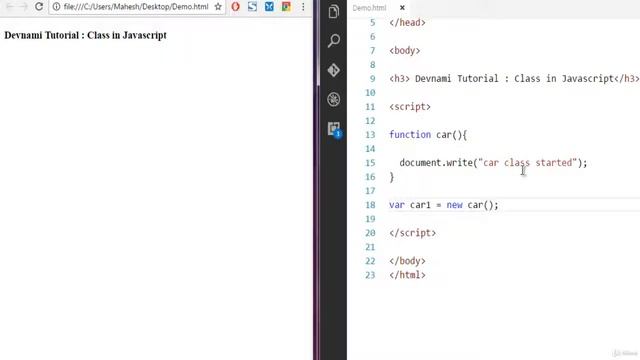Open the Chrome three-dot menu
640x360 pixels.
[x=303, y=7]
